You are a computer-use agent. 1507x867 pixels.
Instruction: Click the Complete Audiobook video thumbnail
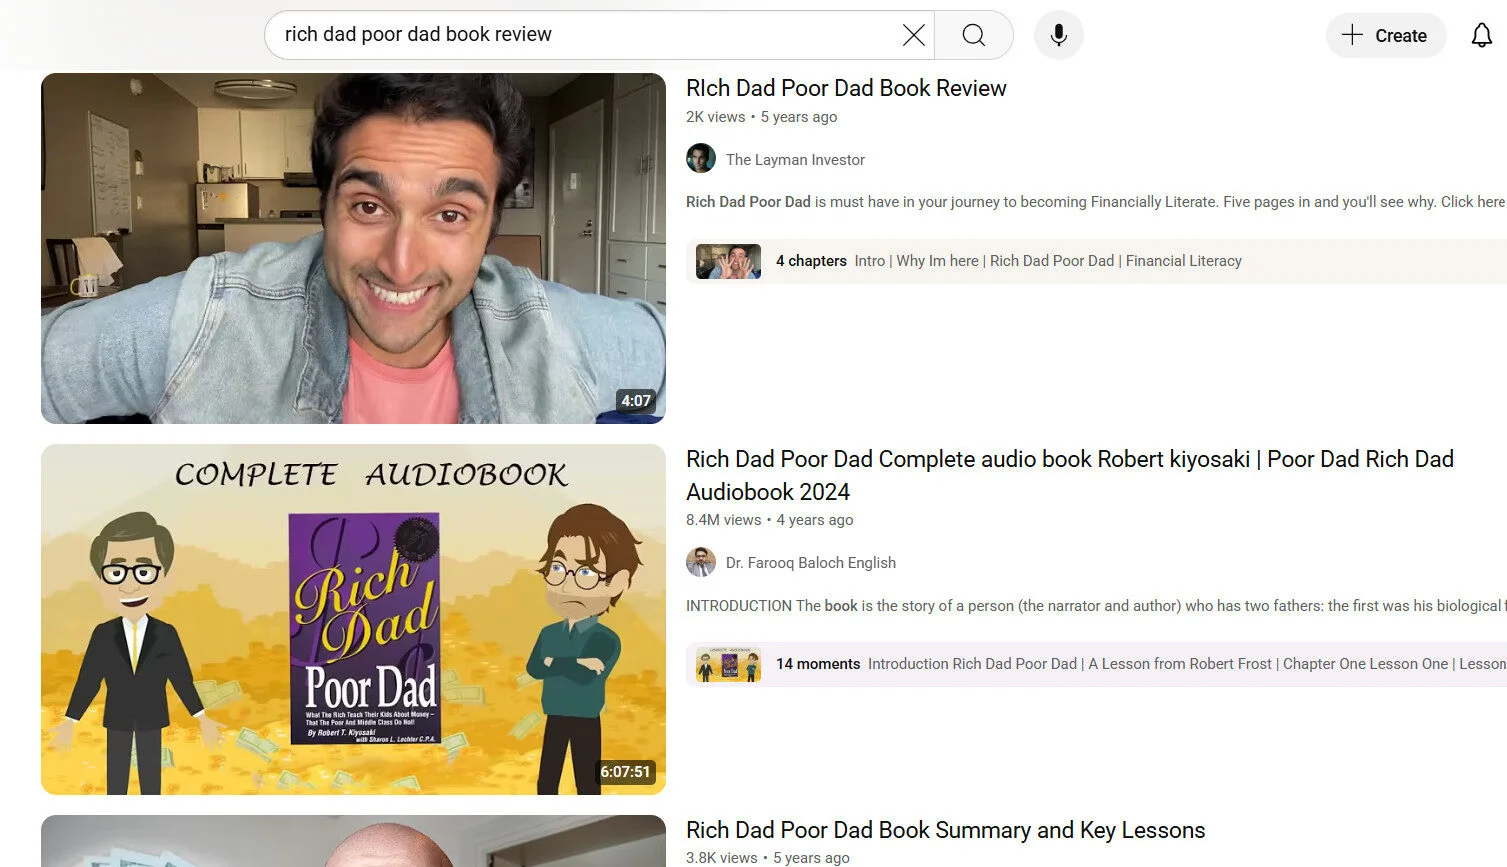coord(352,619)
